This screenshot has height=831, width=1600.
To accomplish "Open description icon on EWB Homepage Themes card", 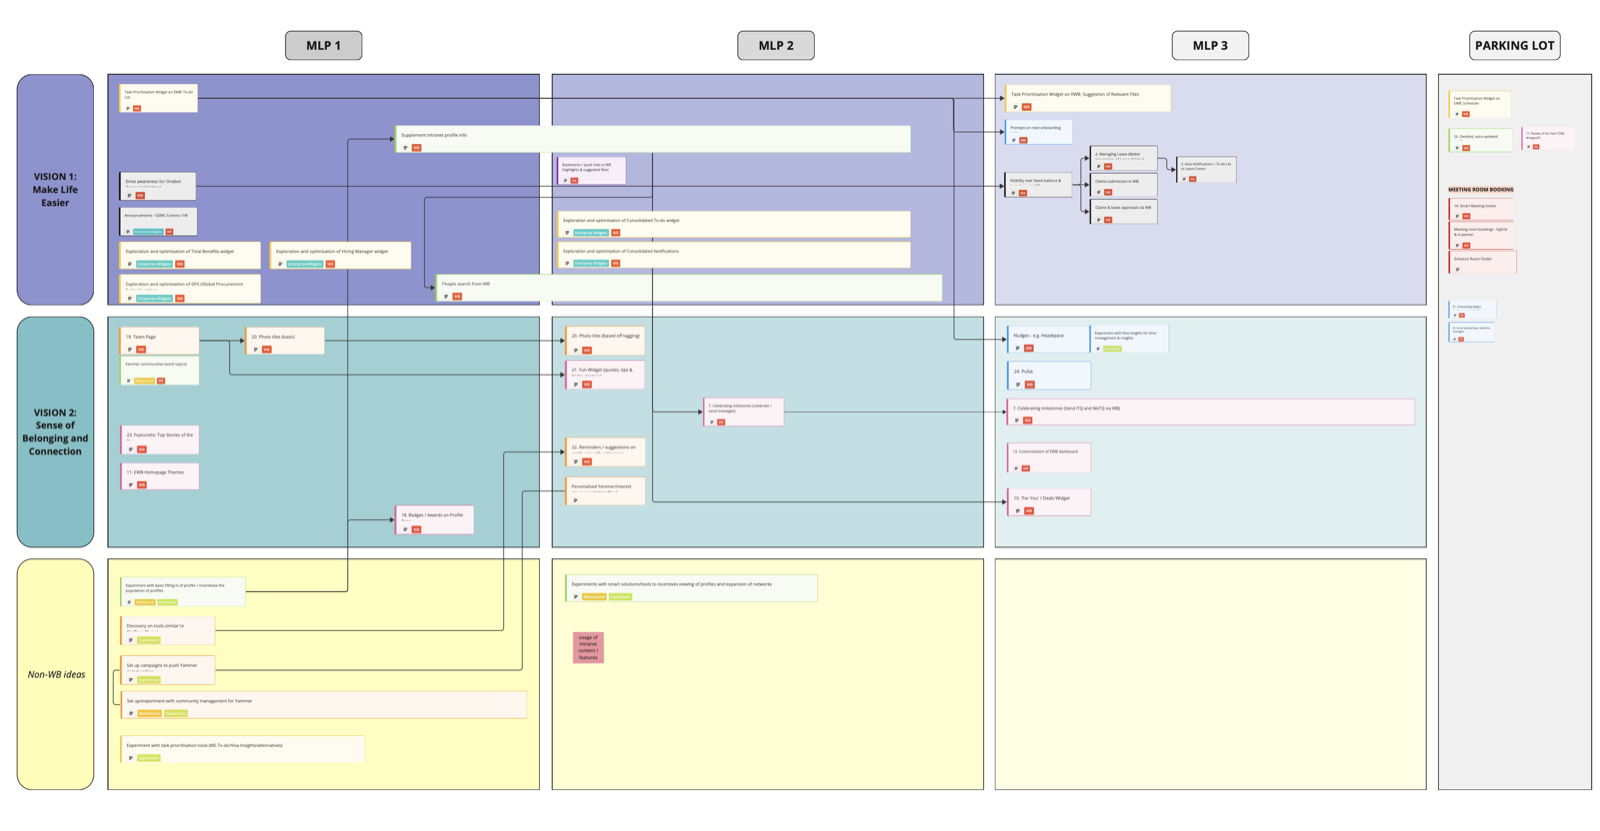I will [131, 485].
